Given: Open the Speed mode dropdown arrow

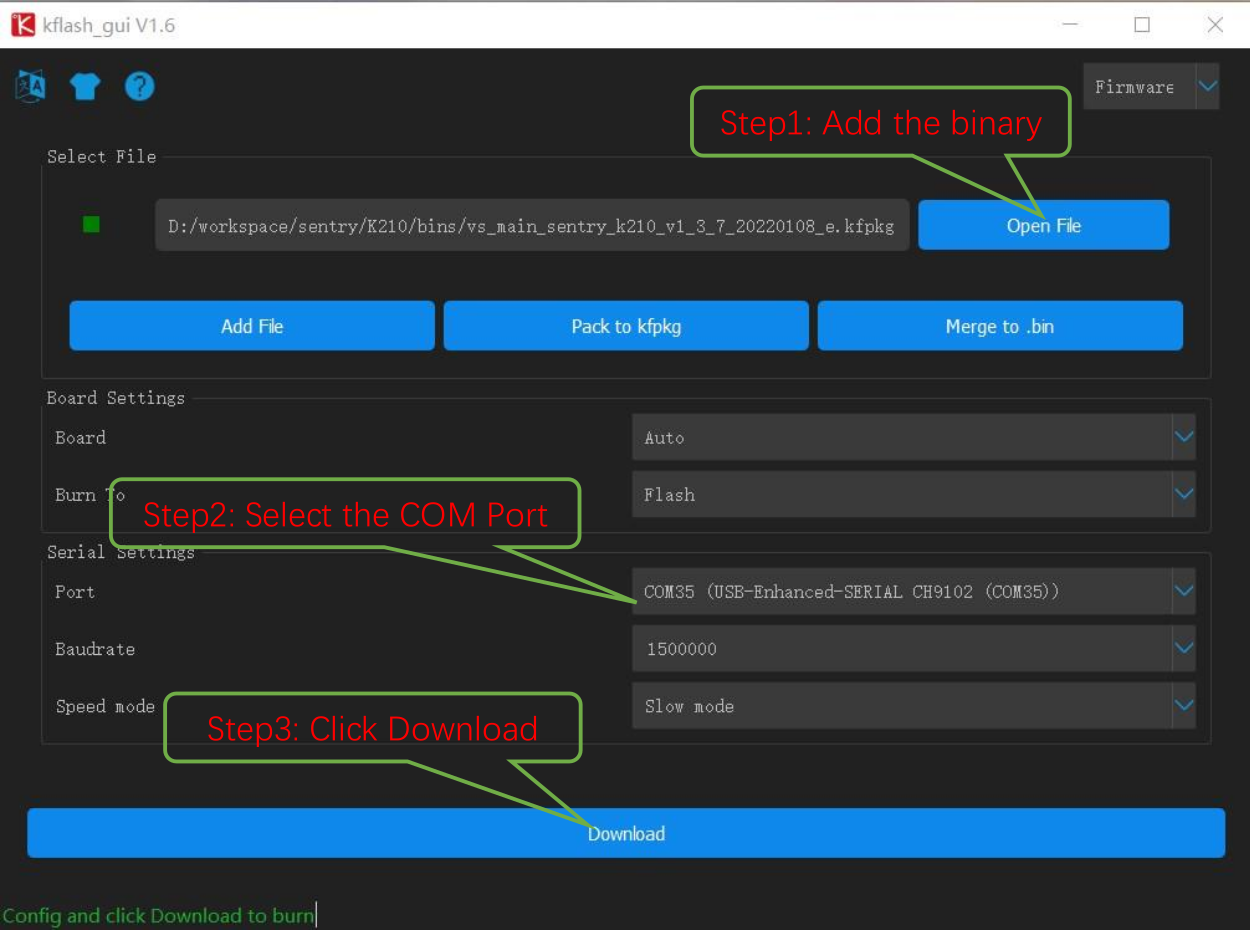Looking at the screenshot, I should click(x=1184, y=705).
